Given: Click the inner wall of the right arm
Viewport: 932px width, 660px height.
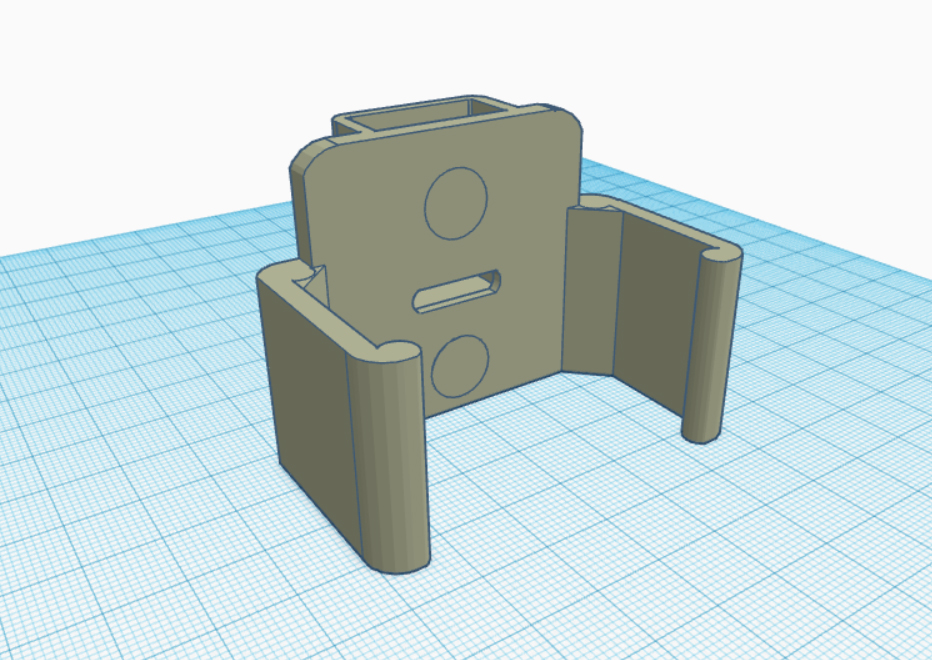Looking at the screenshot, I should tap(656, 312).
